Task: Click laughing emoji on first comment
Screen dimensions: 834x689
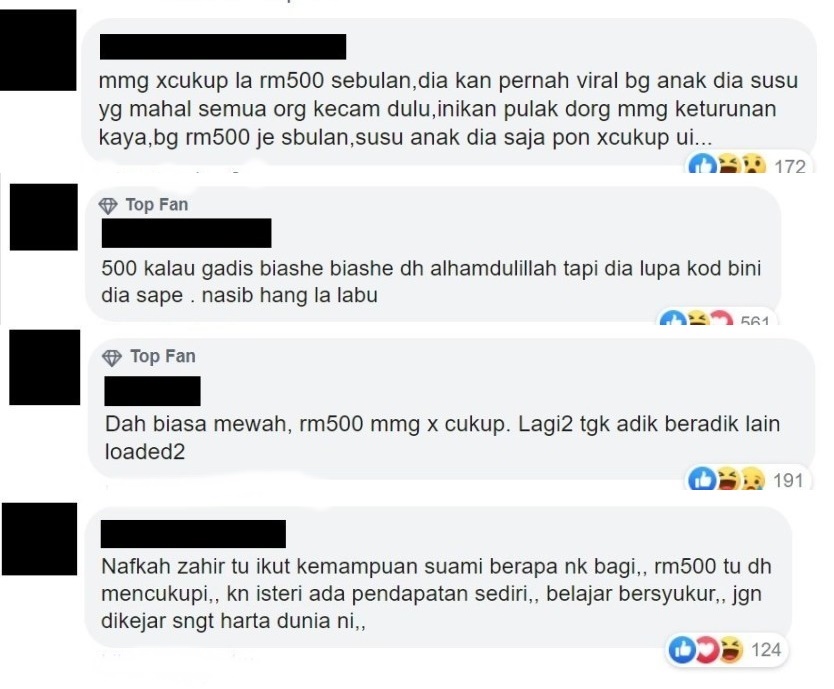Action: [727, 164]
